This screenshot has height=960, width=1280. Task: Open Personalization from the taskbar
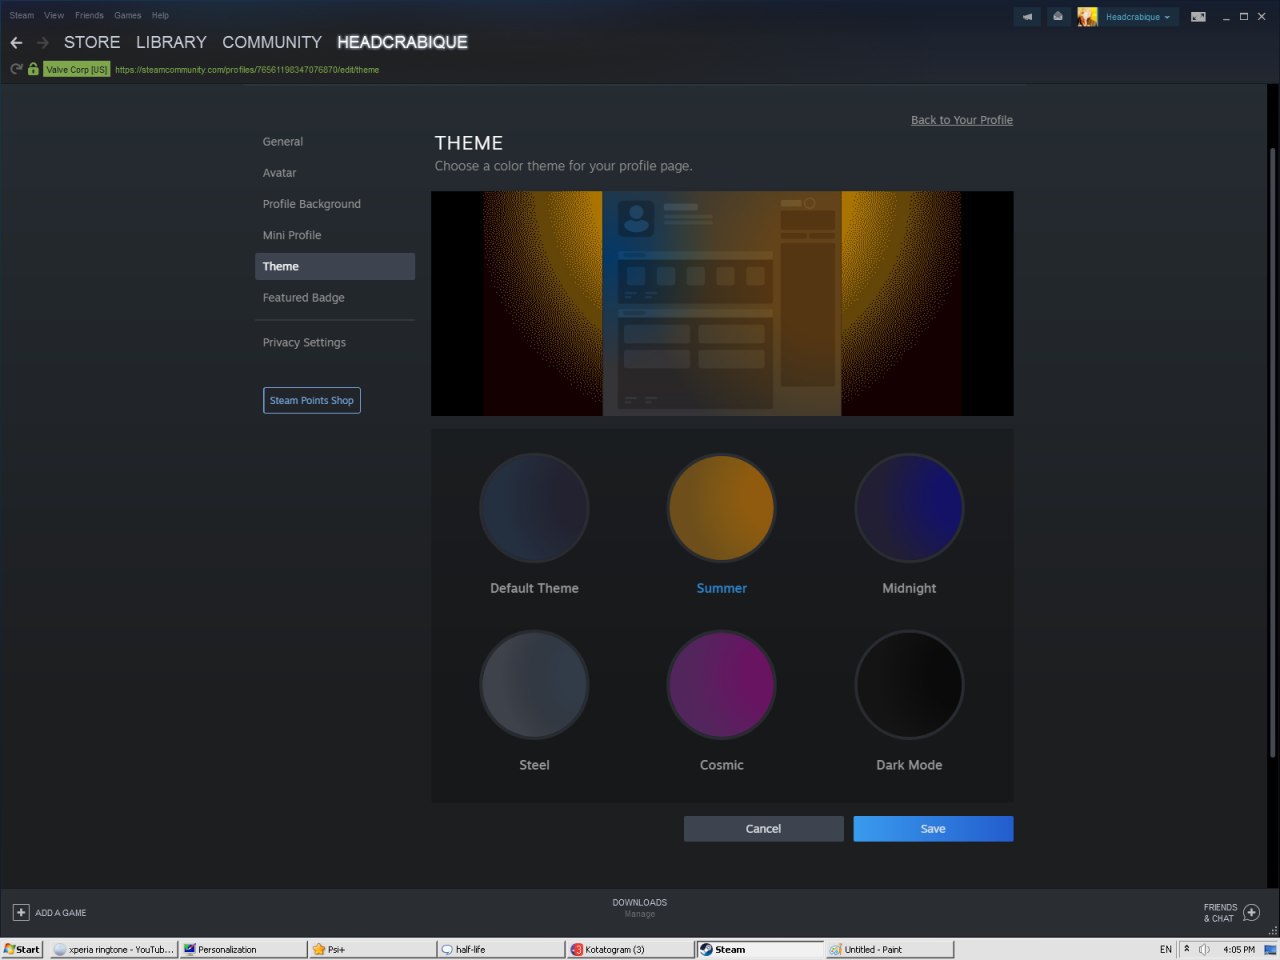(243, 949)
